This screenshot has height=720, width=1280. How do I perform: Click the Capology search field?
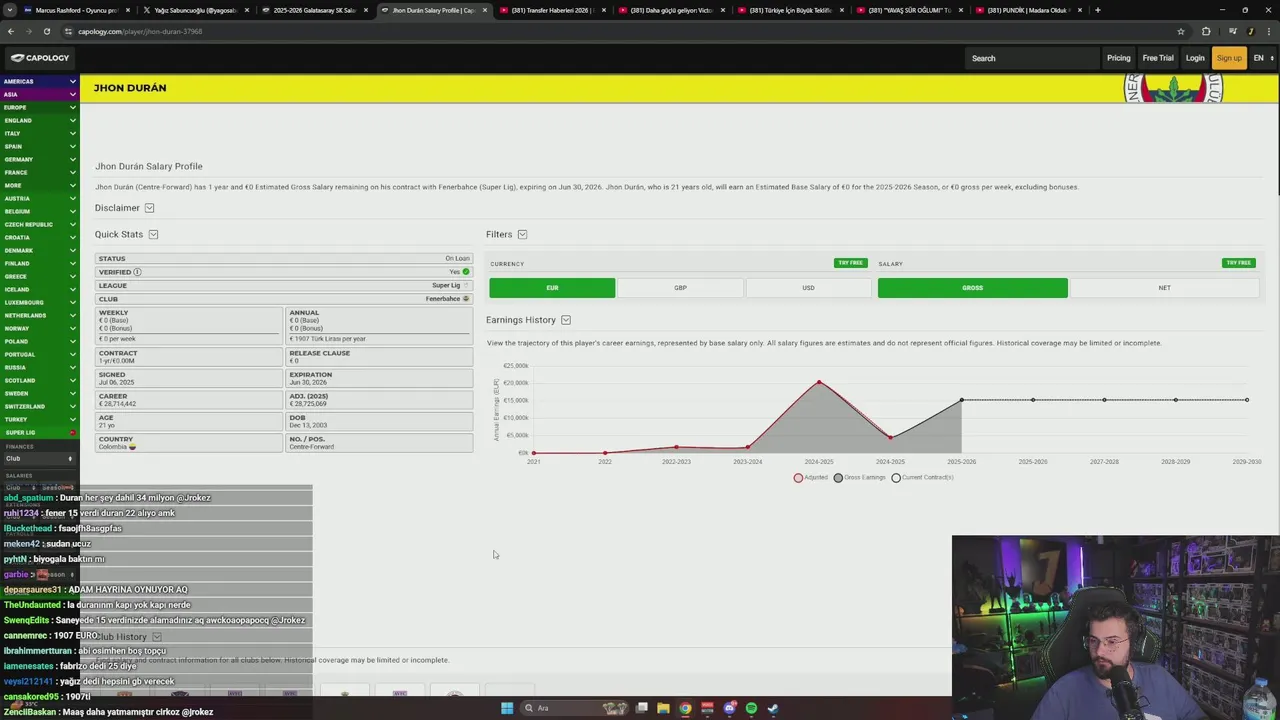[x=1033, y=58]
